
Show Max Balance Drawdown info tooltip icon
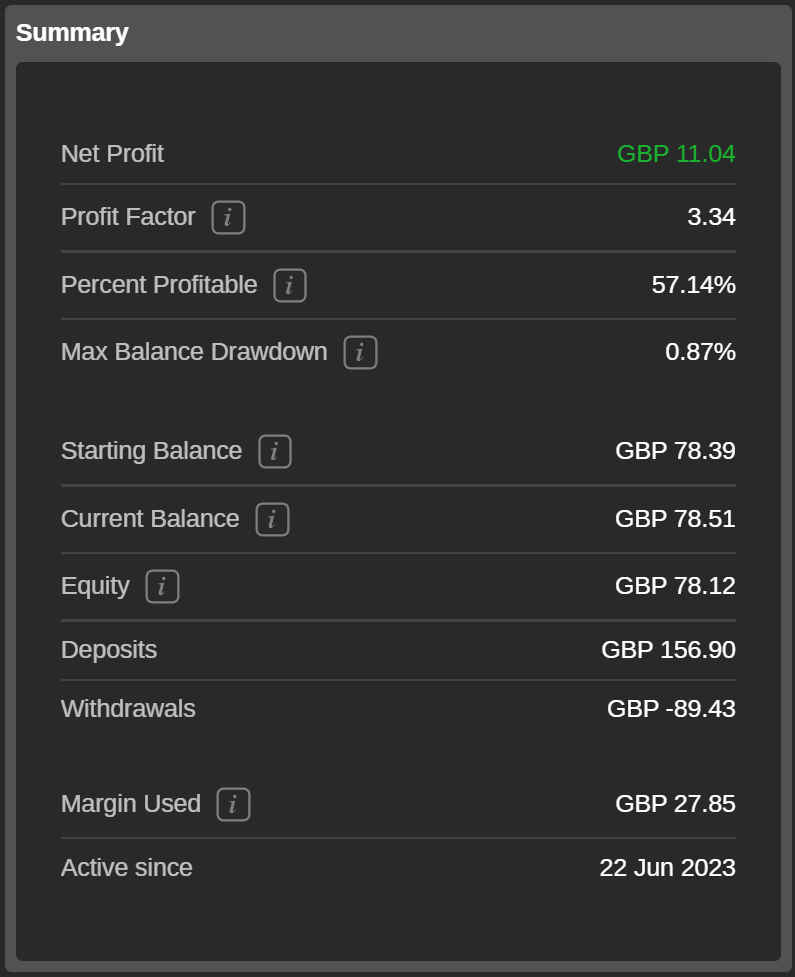pyautogui.click(x=360, y=352)
